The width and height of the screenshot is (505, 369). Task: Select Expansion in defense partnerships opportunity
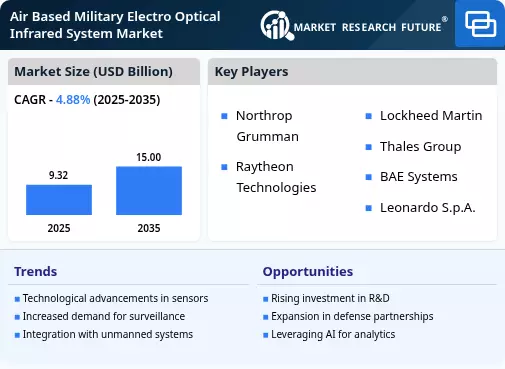352,316
